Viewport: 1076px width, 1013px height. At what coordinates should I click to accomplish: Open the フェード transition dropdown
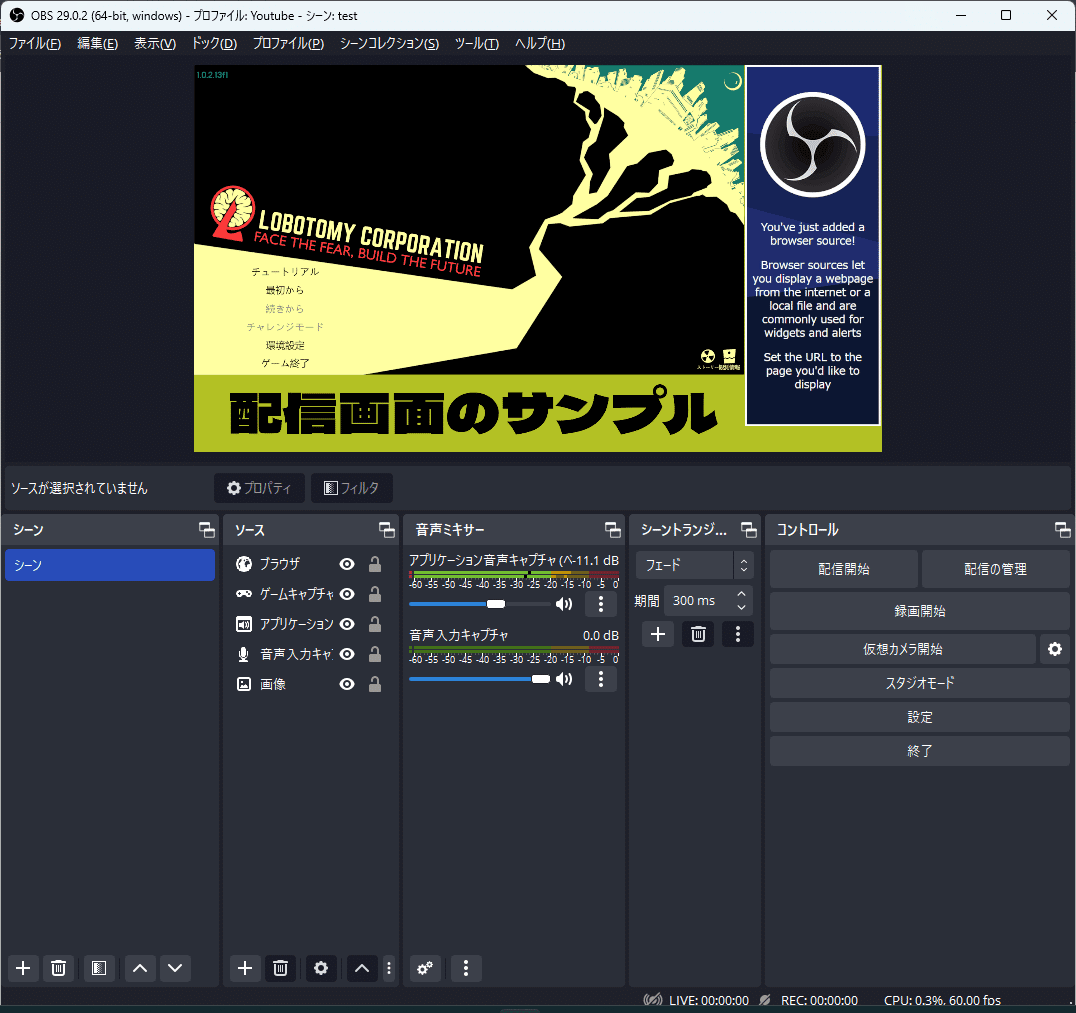pyautogui.click(x=694, y=566)
